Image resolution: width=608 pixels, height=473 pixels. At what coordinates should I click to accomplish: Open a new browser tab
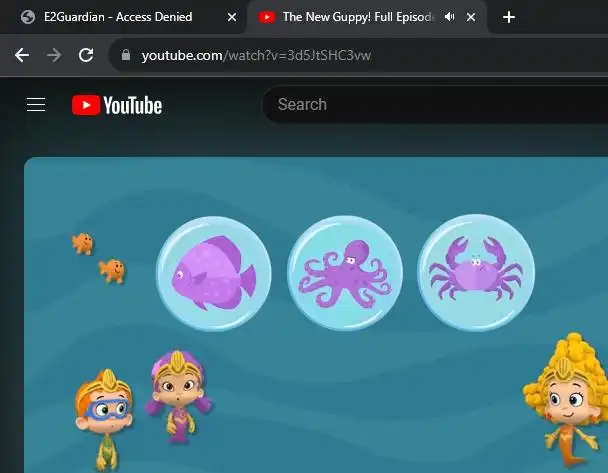point(509,17)
